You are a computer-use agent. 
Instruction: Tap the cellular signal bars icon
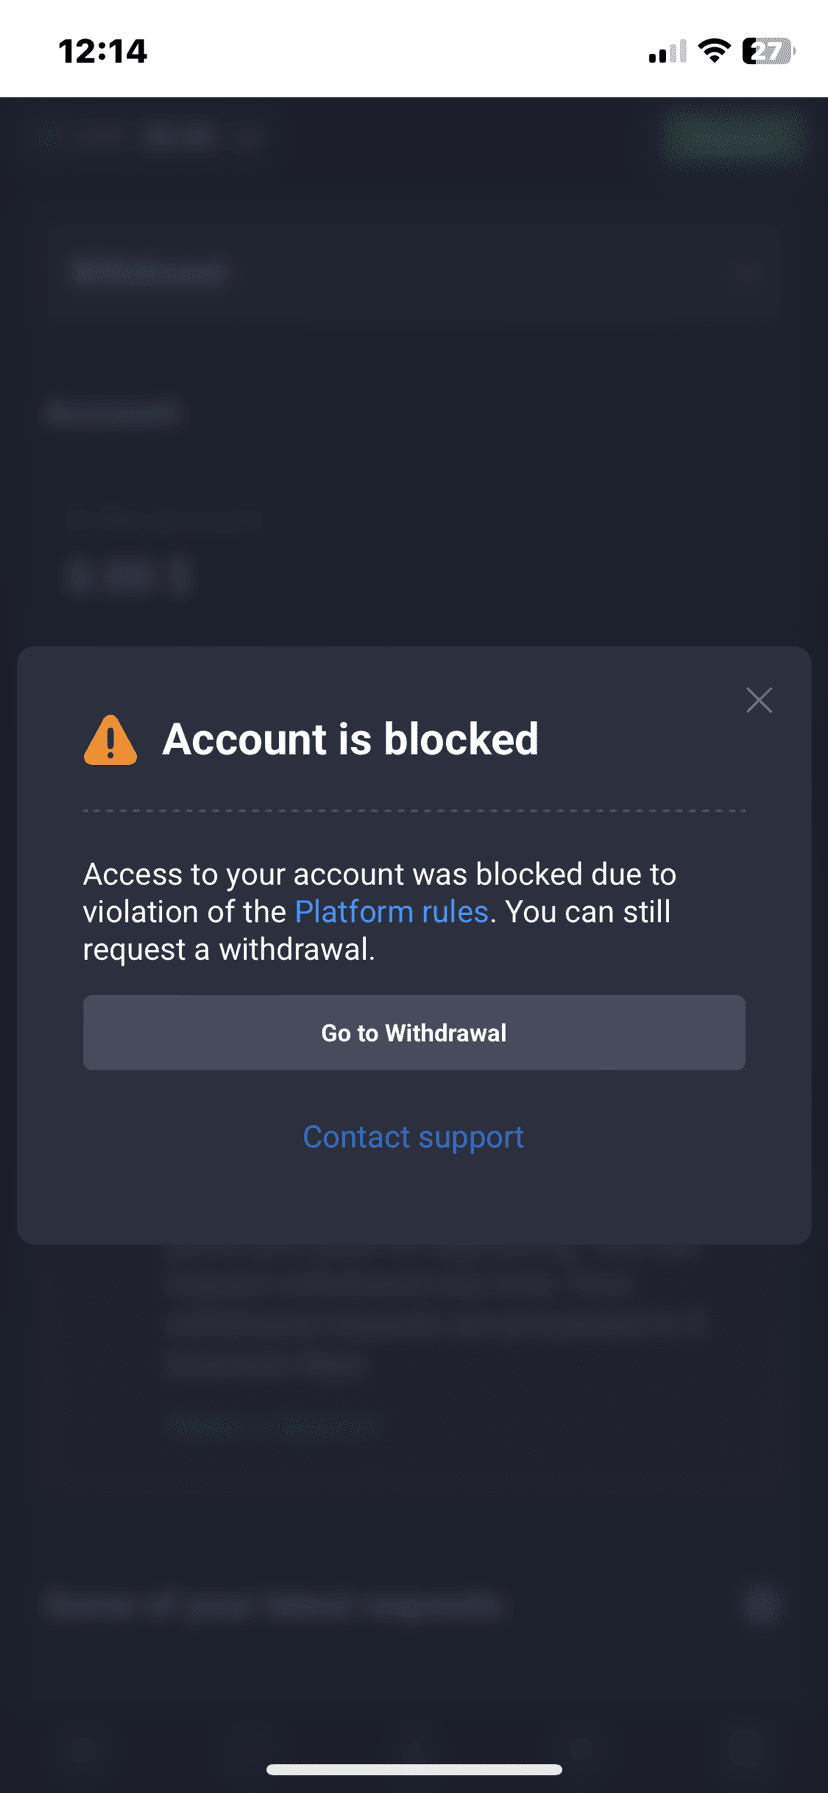(x=667, y=52)
